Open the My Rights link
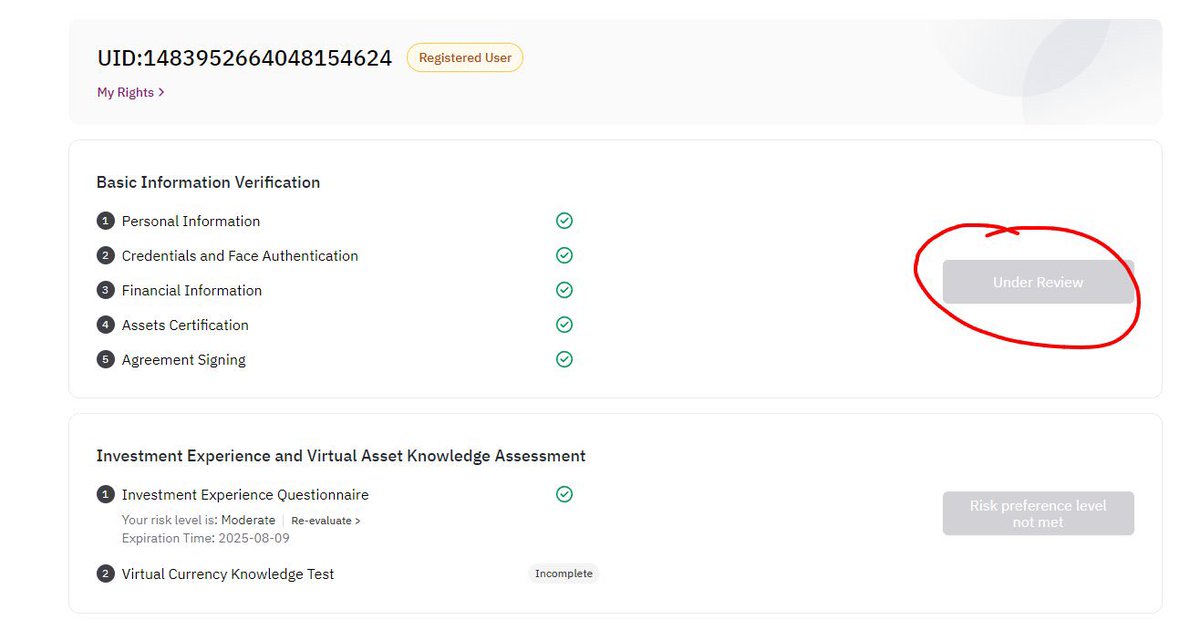The height and width of the screenshot is (620, 1200). click(x=130, y=92)
